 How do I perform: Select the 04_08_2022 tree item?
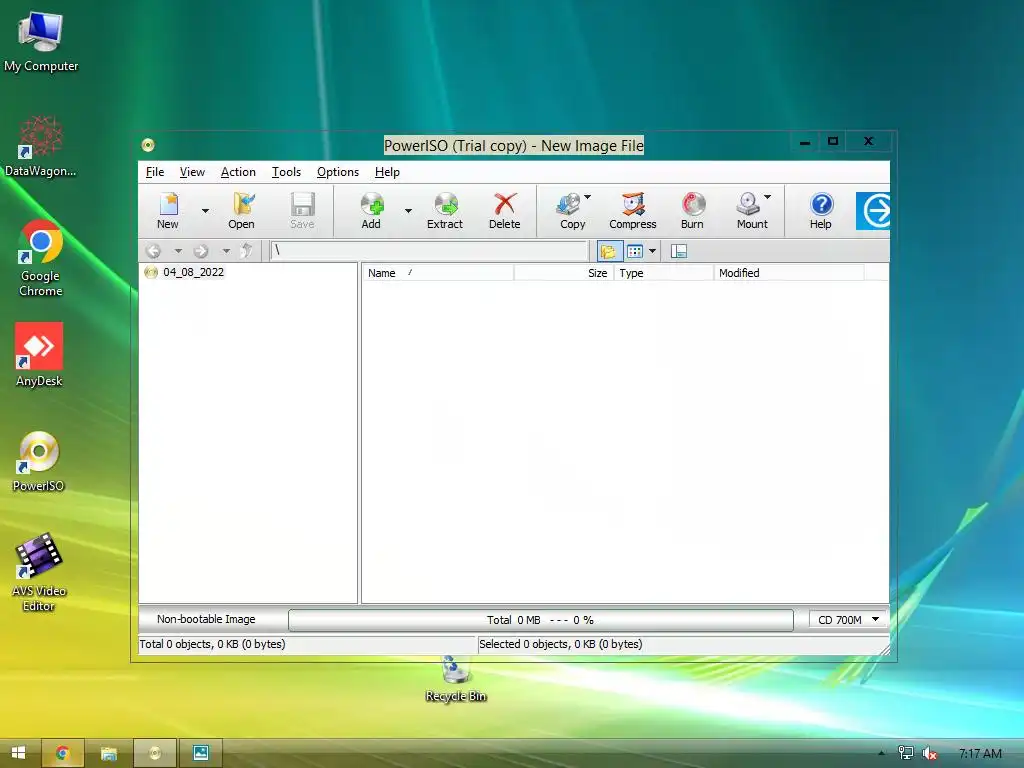[x=193, y=272]
